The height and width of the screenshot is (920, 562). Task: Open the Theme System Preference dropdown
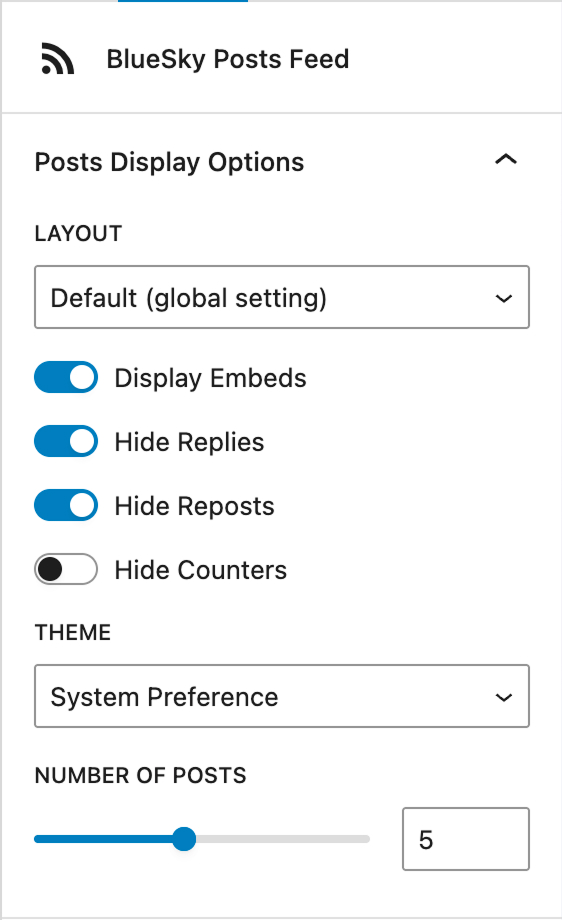click(282, 696)
